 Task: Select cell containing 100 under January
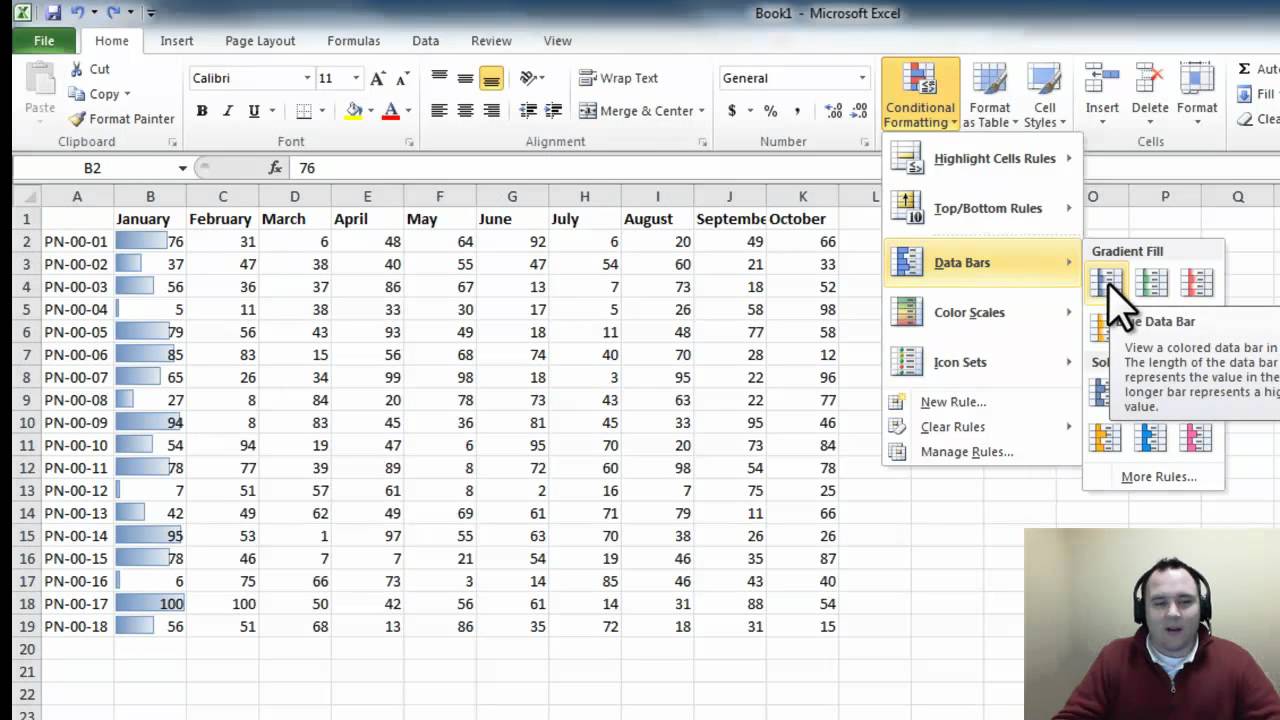pyautogui.click(x=150, y=604)
